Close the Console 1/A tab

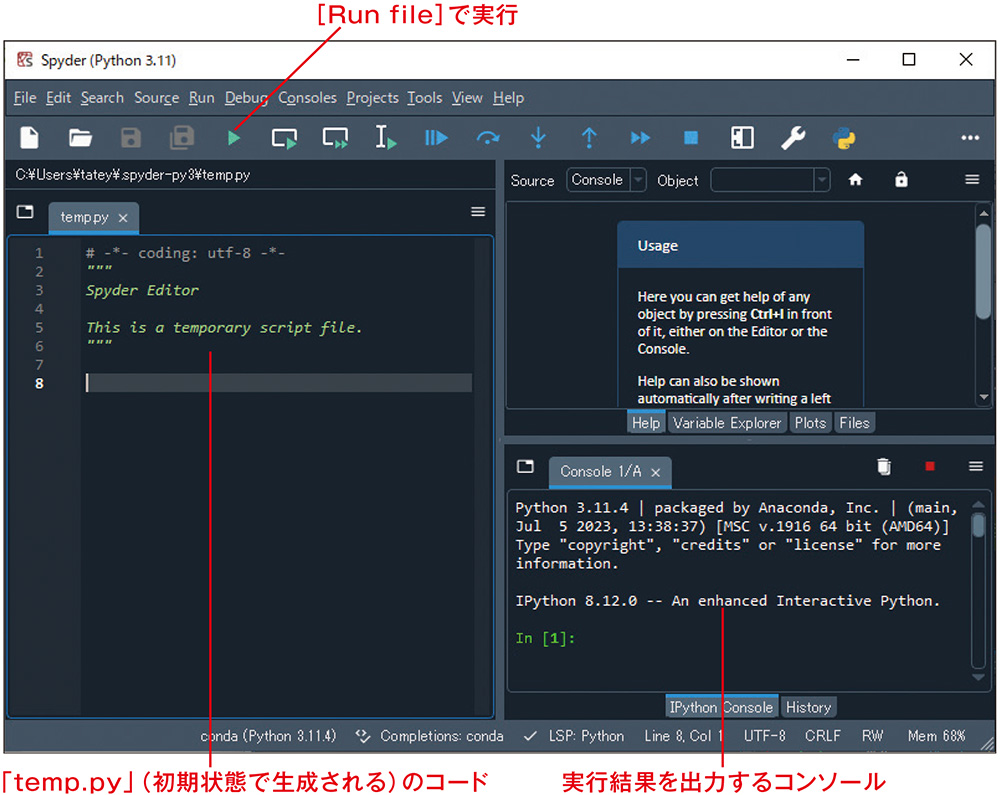656,472
